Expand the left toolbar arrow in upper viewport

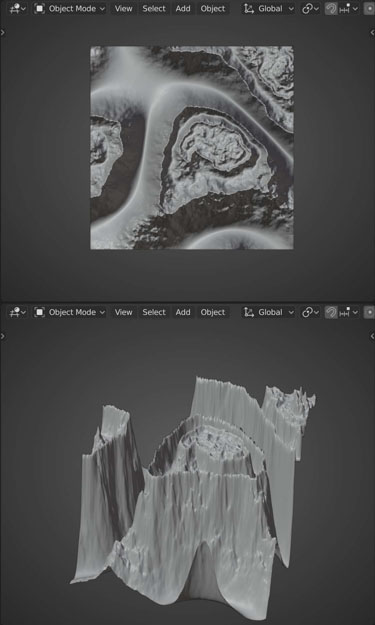[3, 32]
